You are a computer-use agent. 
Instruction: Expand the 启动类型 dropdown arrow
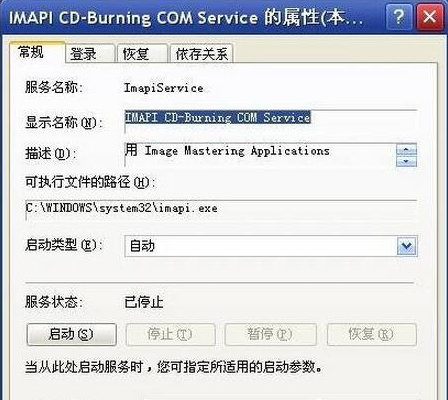(407, 246)
